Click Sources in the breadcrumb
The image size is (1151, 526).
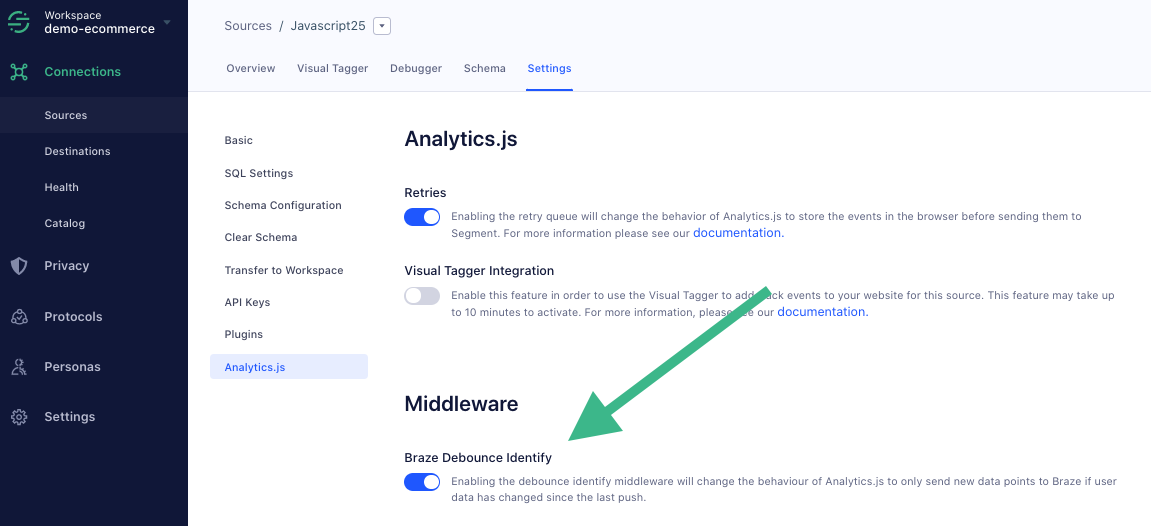[x=248, y=26]
